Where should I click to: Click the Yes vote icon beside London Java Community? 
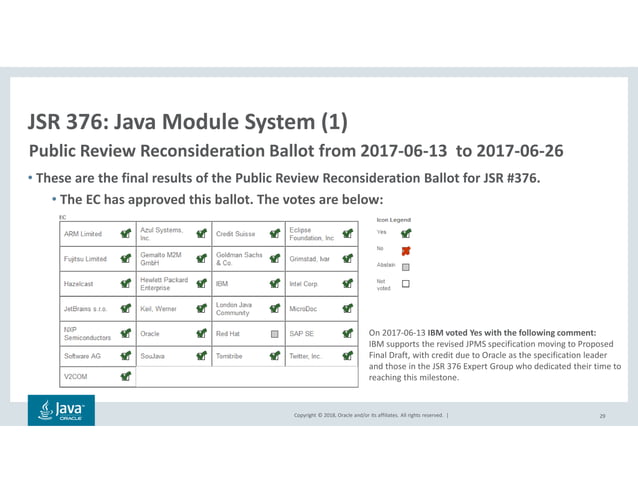coord(275,308)
